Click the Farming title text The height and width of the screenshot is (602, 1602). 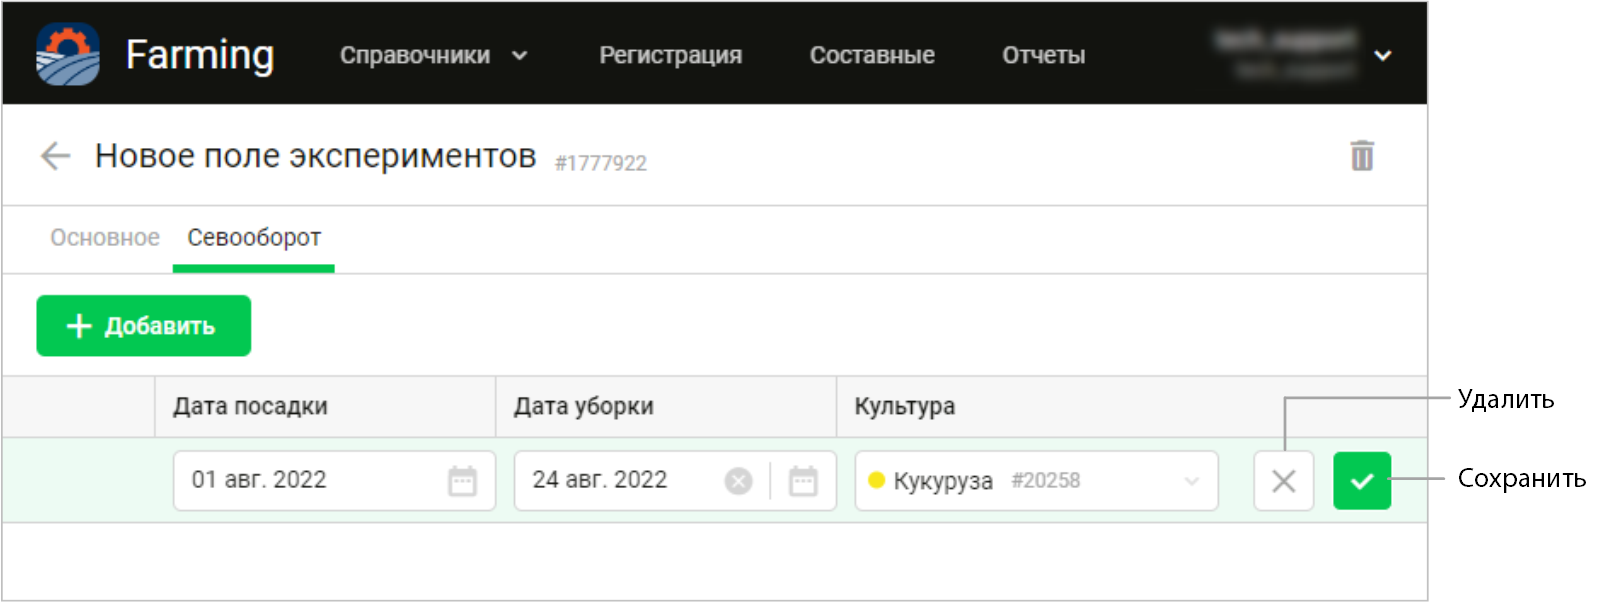pyautogui.click(x=200, y=55)
